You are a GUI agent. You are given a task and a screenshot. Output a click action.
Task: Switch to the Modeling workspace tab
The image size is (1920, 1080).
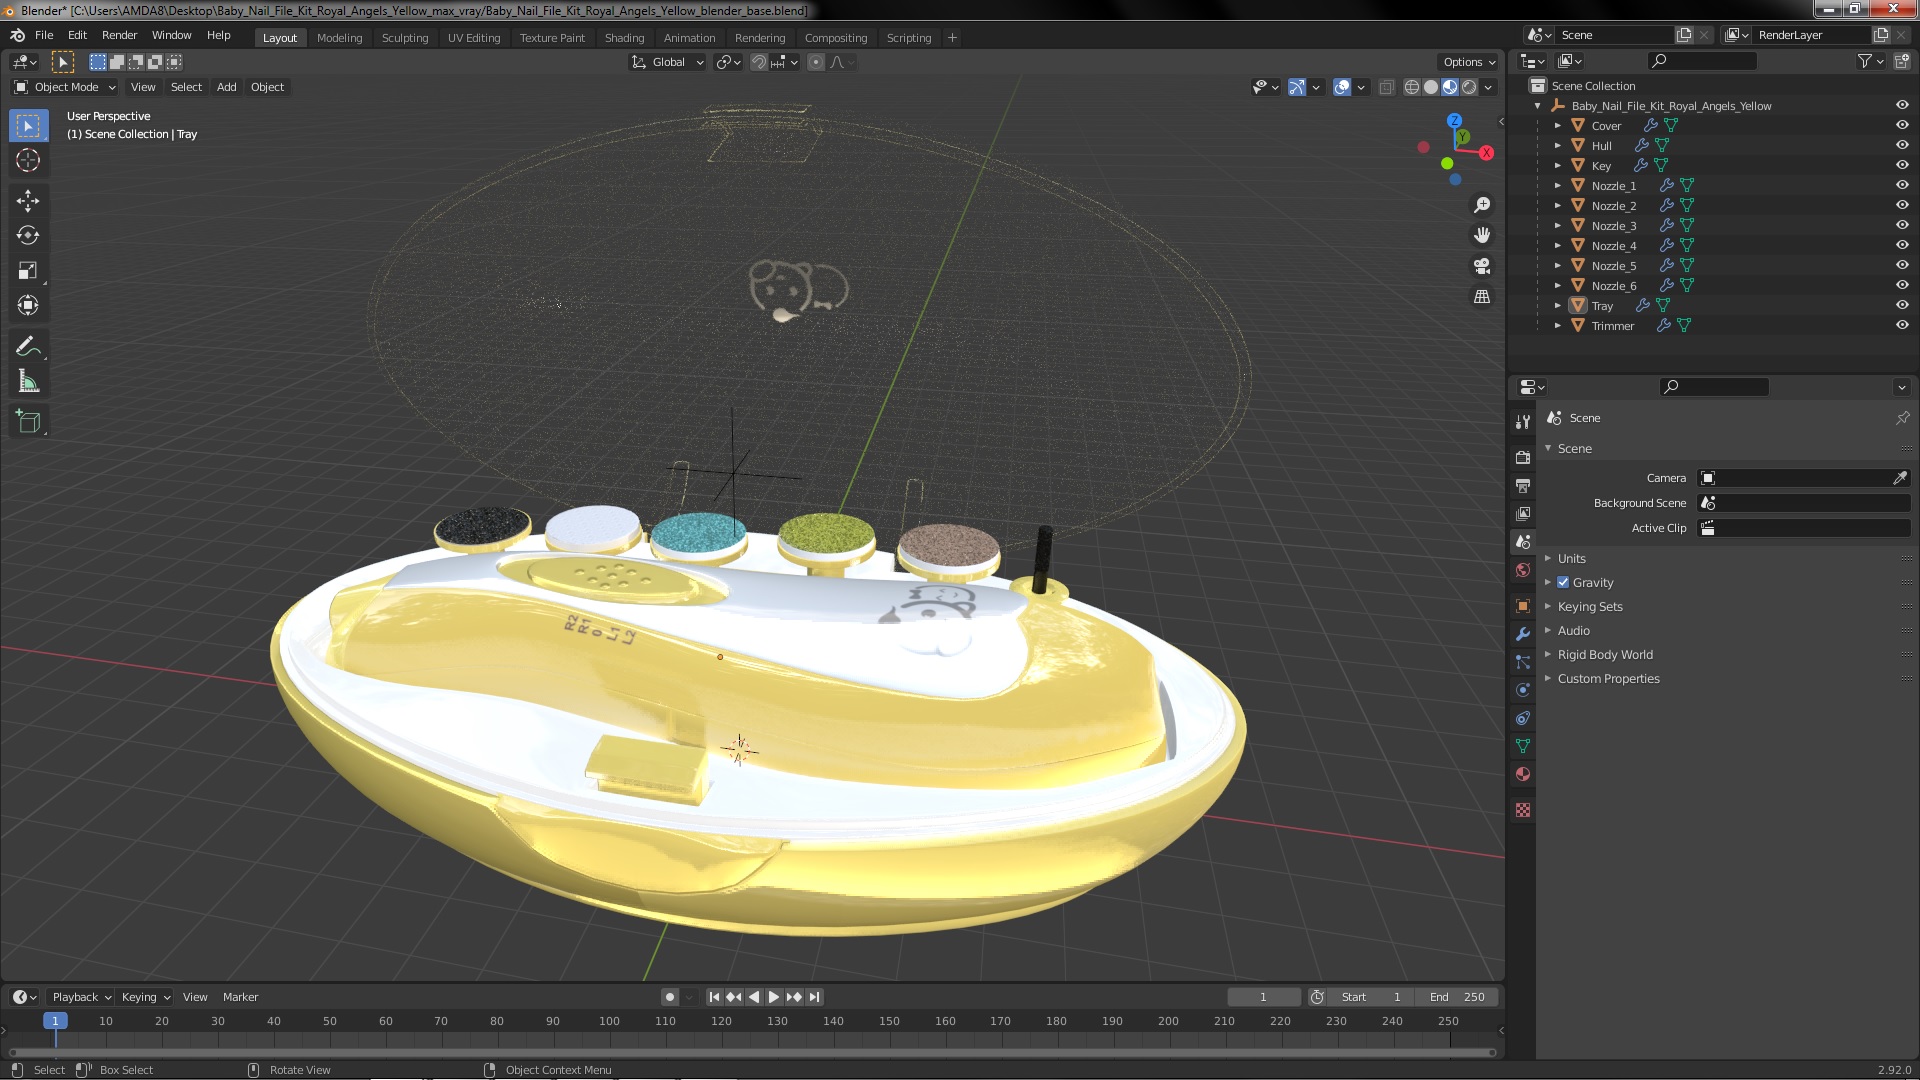coord(339,38)
